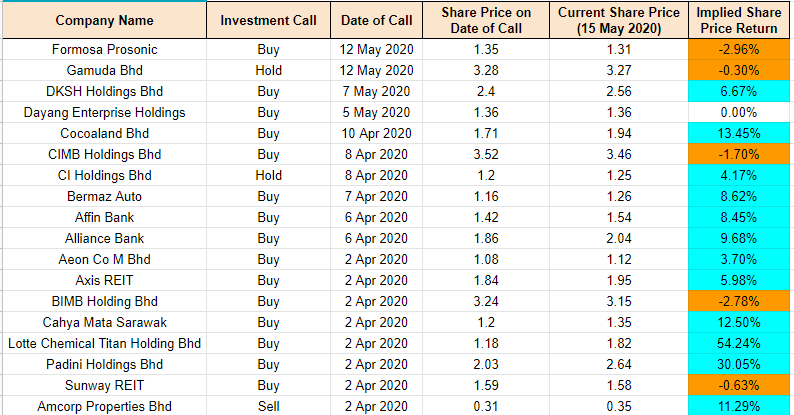Click the Company Name header cell
This screenshot has width=794, height=415.
click(x=103, y=20)
